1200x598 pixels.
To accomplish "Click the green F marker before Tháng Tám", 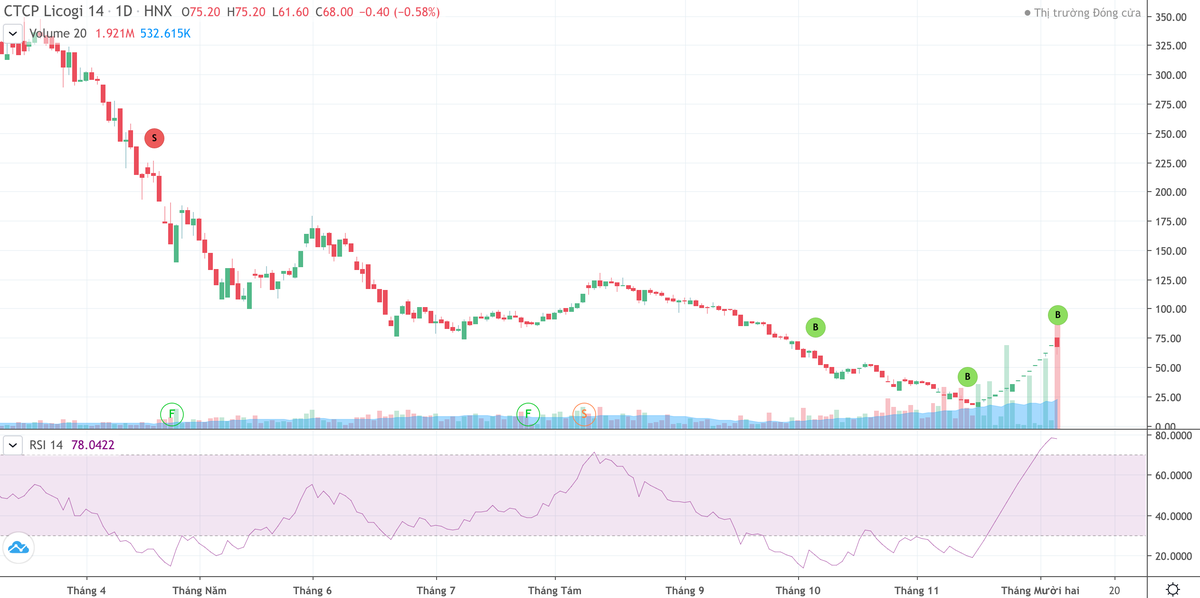I will 528,414.
